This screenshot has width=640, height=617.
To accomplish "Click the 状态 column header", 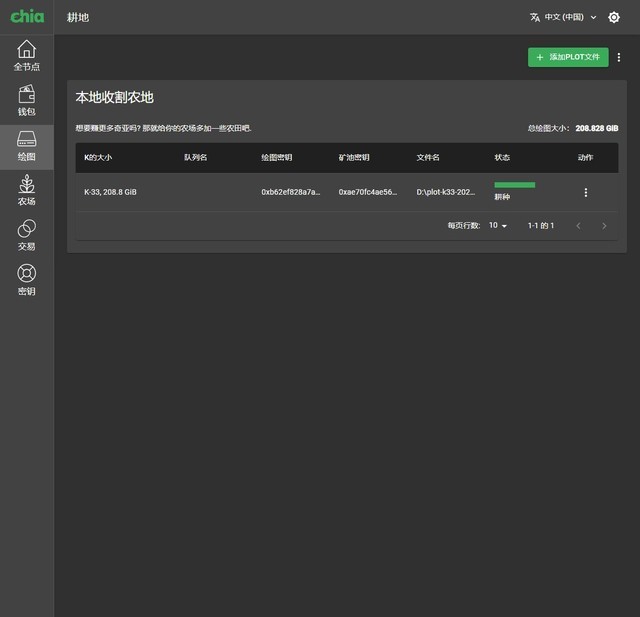I will pos(502,158).
